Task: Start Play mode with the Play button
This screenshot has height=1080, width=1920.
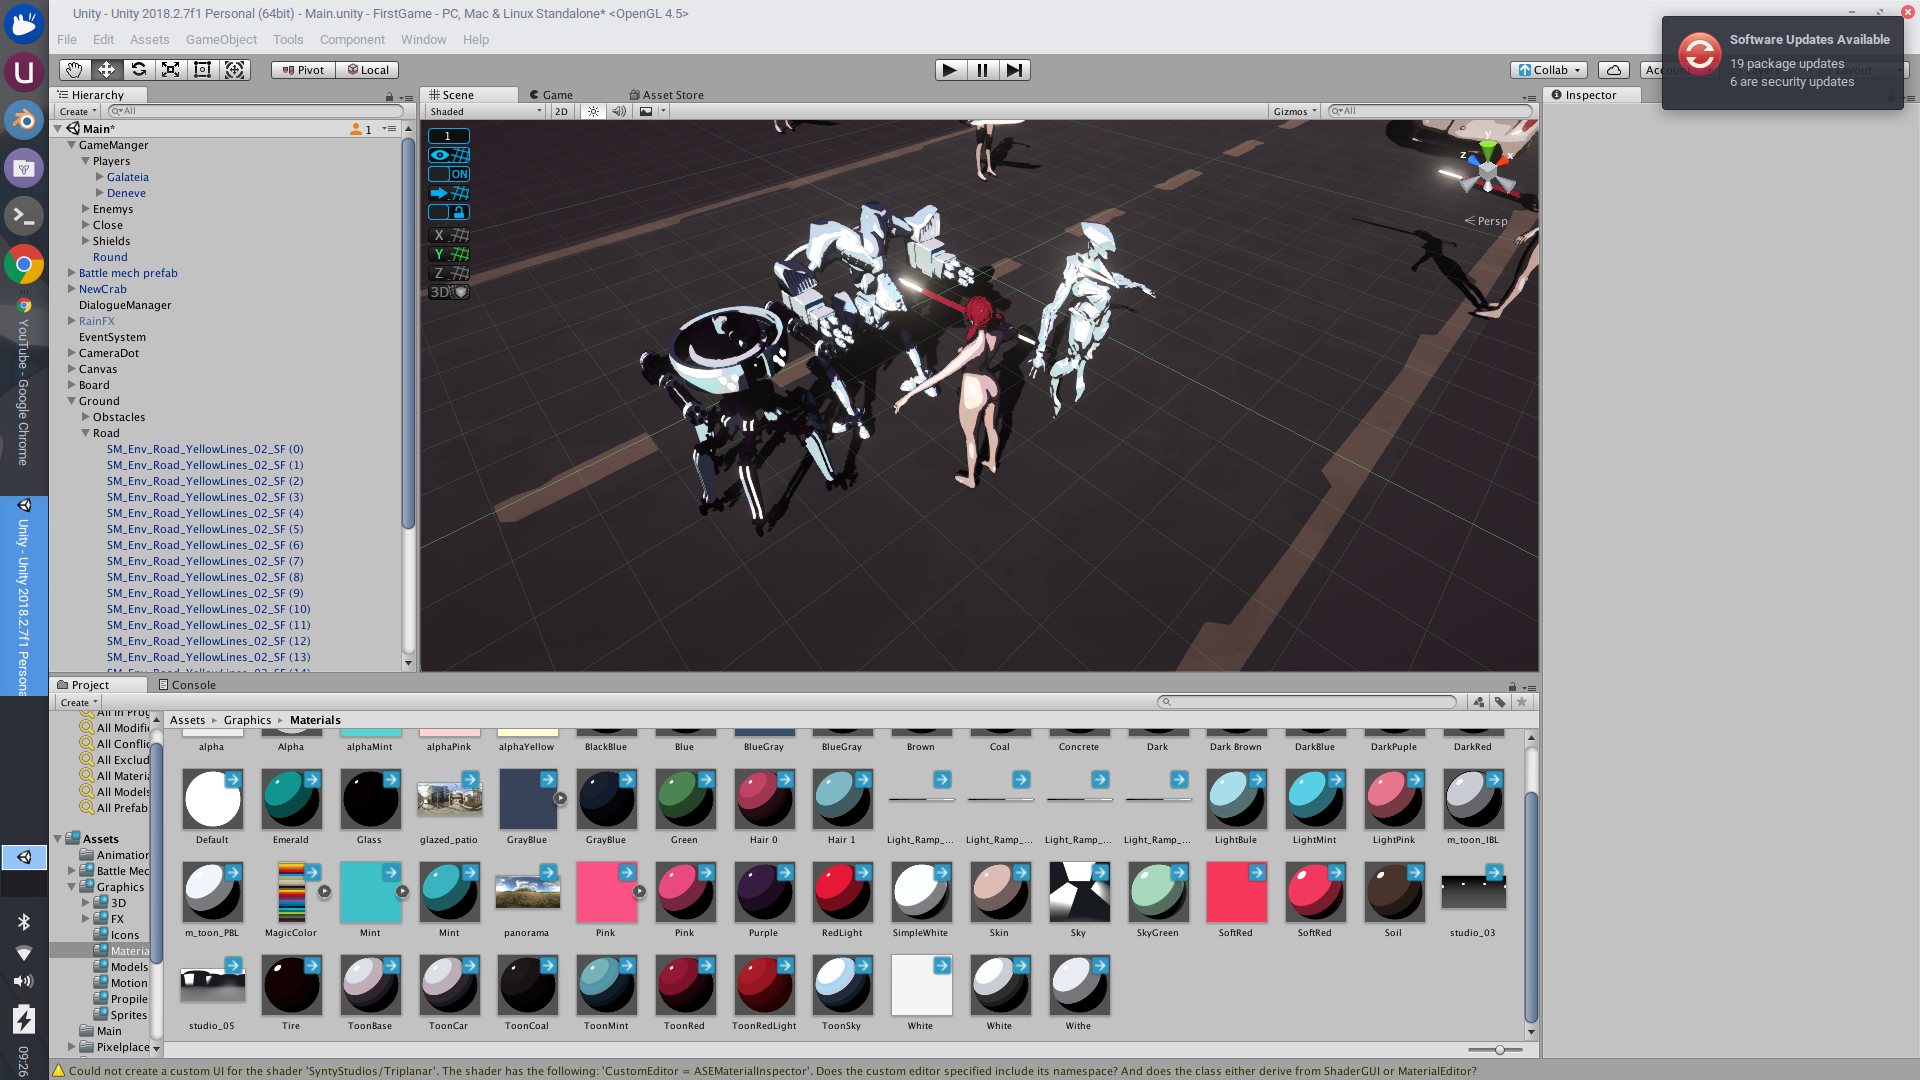Action: 950,70
